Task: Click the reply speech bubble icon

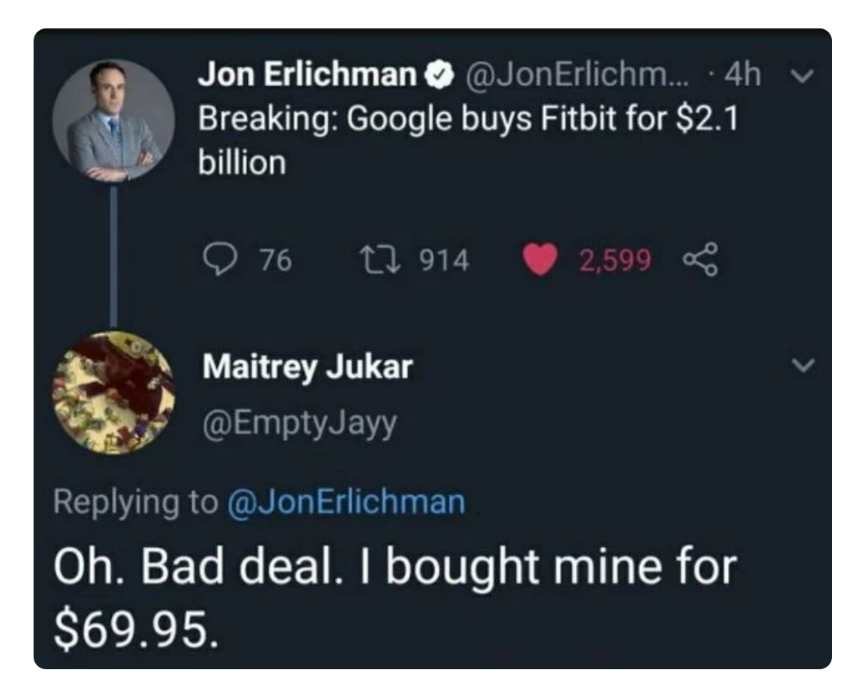Action: click(x=217, y=260)
